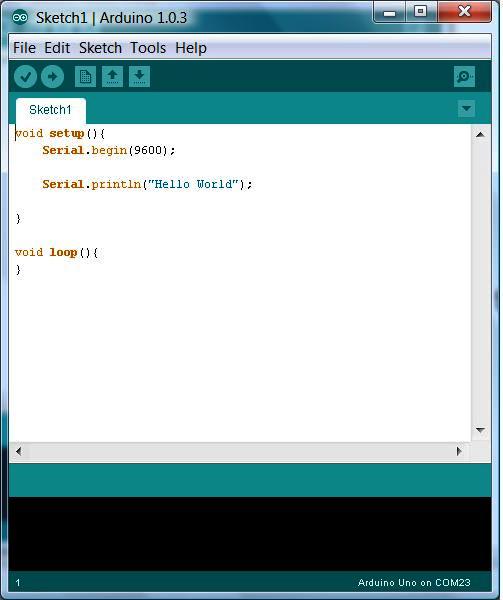Viewport: 503px width, 600px height.
Task: Click the void loop() line
Action: point(56,253)
